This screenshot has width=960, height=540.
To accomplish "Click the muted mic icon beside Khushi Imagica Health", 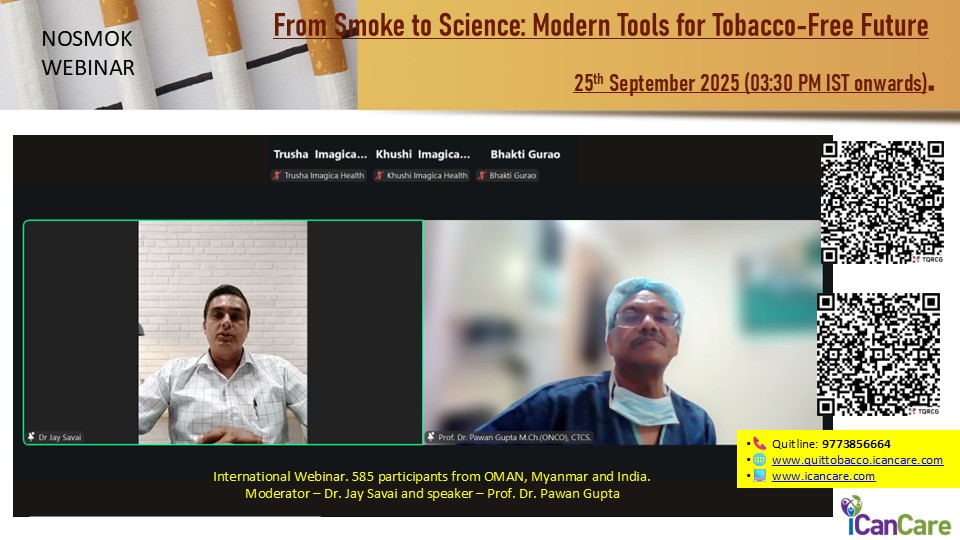I will [380, 176].
